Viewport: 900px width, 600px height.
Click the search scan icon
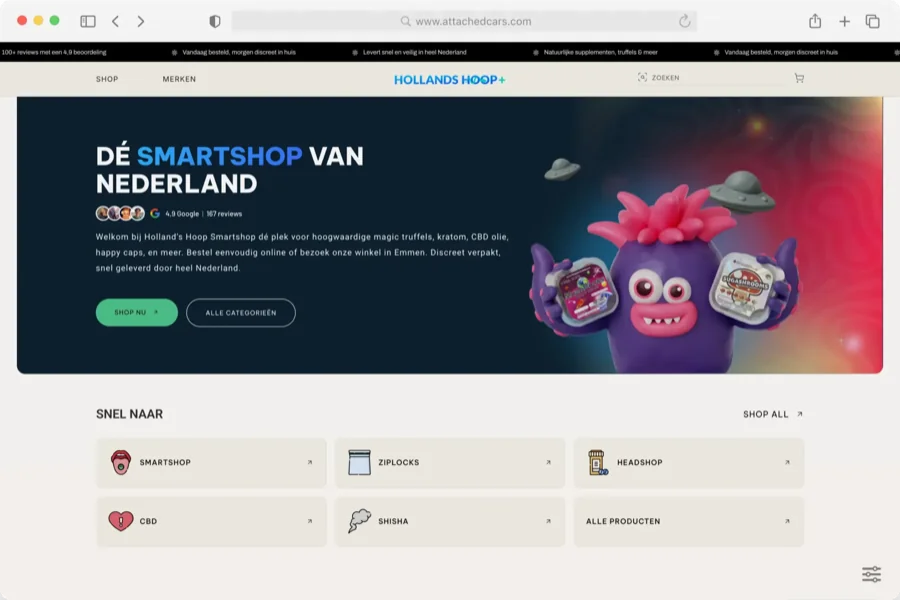[x=642, y=78]
